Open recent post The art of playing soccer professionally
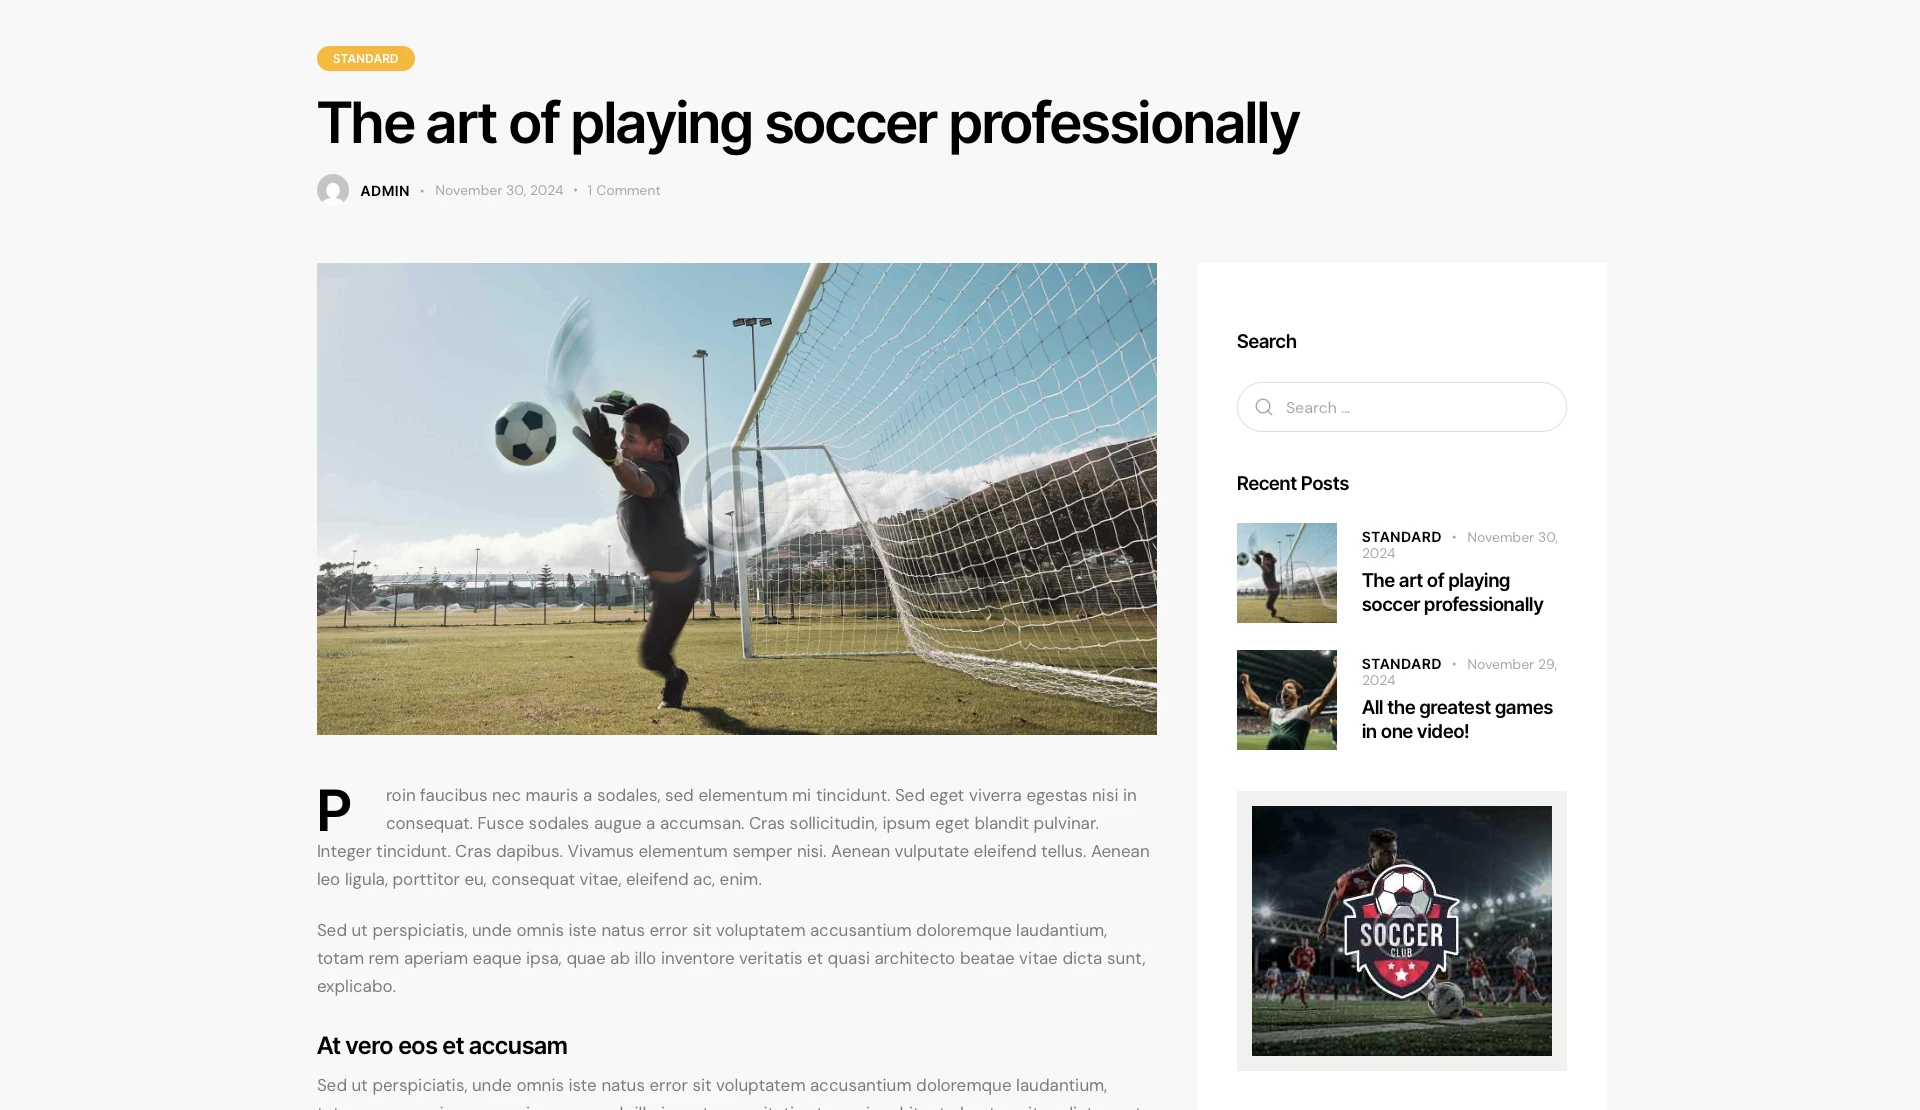The width and height of the screenshot is (1920, 1110). [1452, 593]
